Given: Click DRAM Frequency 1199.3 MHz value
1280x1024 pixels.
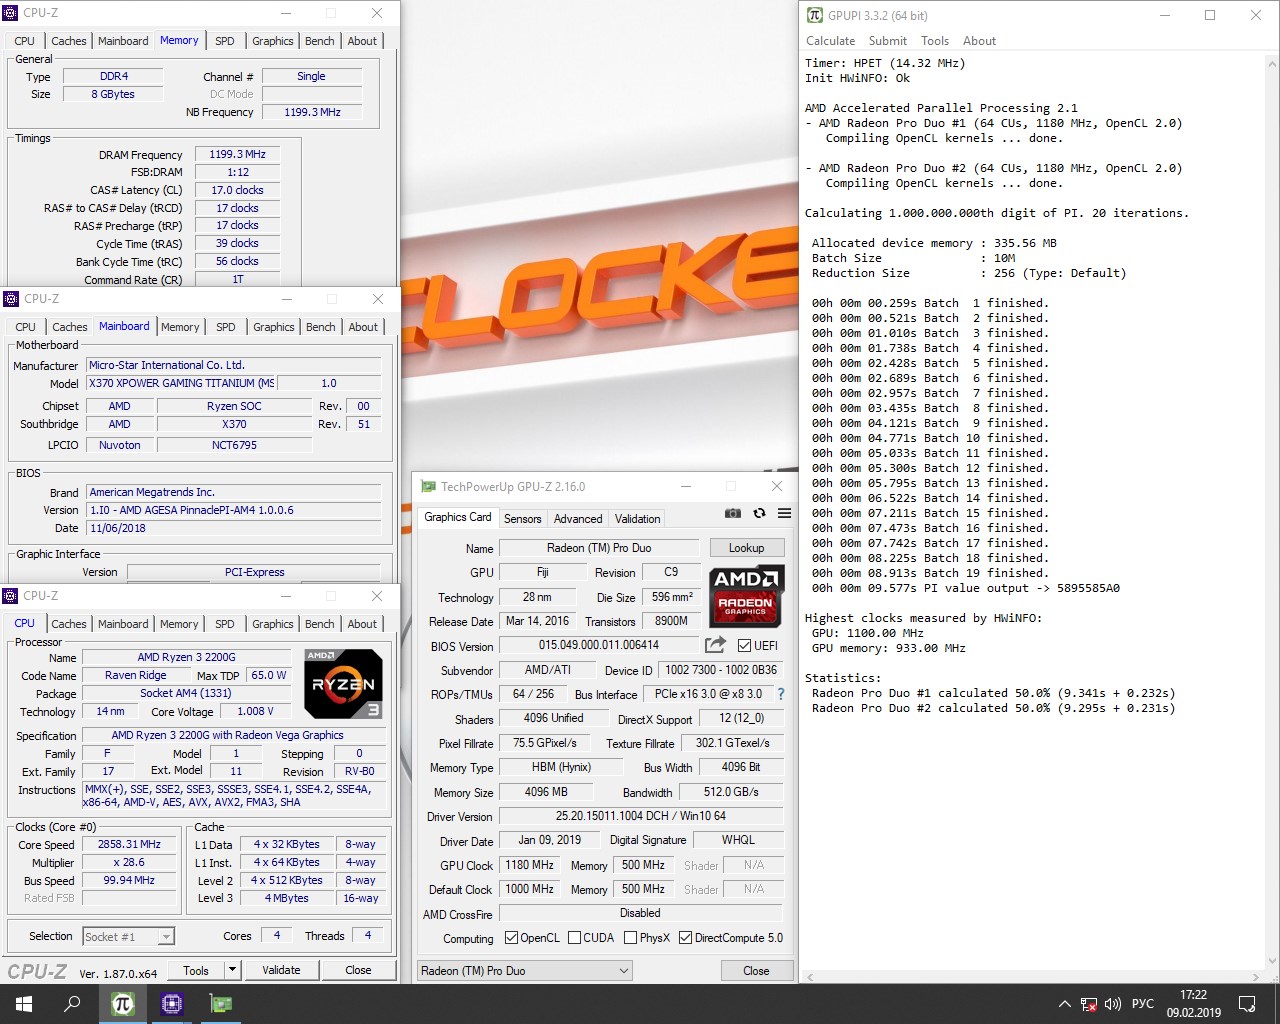Looking at the screenshot, I should (x=238, y=155).
